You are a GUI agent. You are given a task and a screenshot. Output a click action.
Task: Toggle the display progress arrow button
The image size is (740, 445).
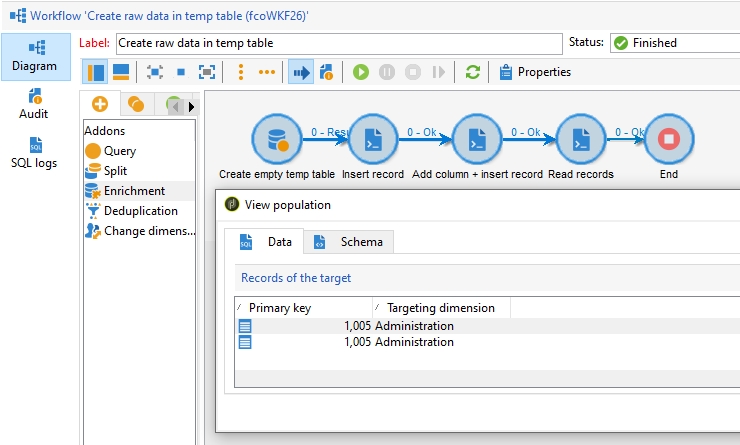click(300, 72)
